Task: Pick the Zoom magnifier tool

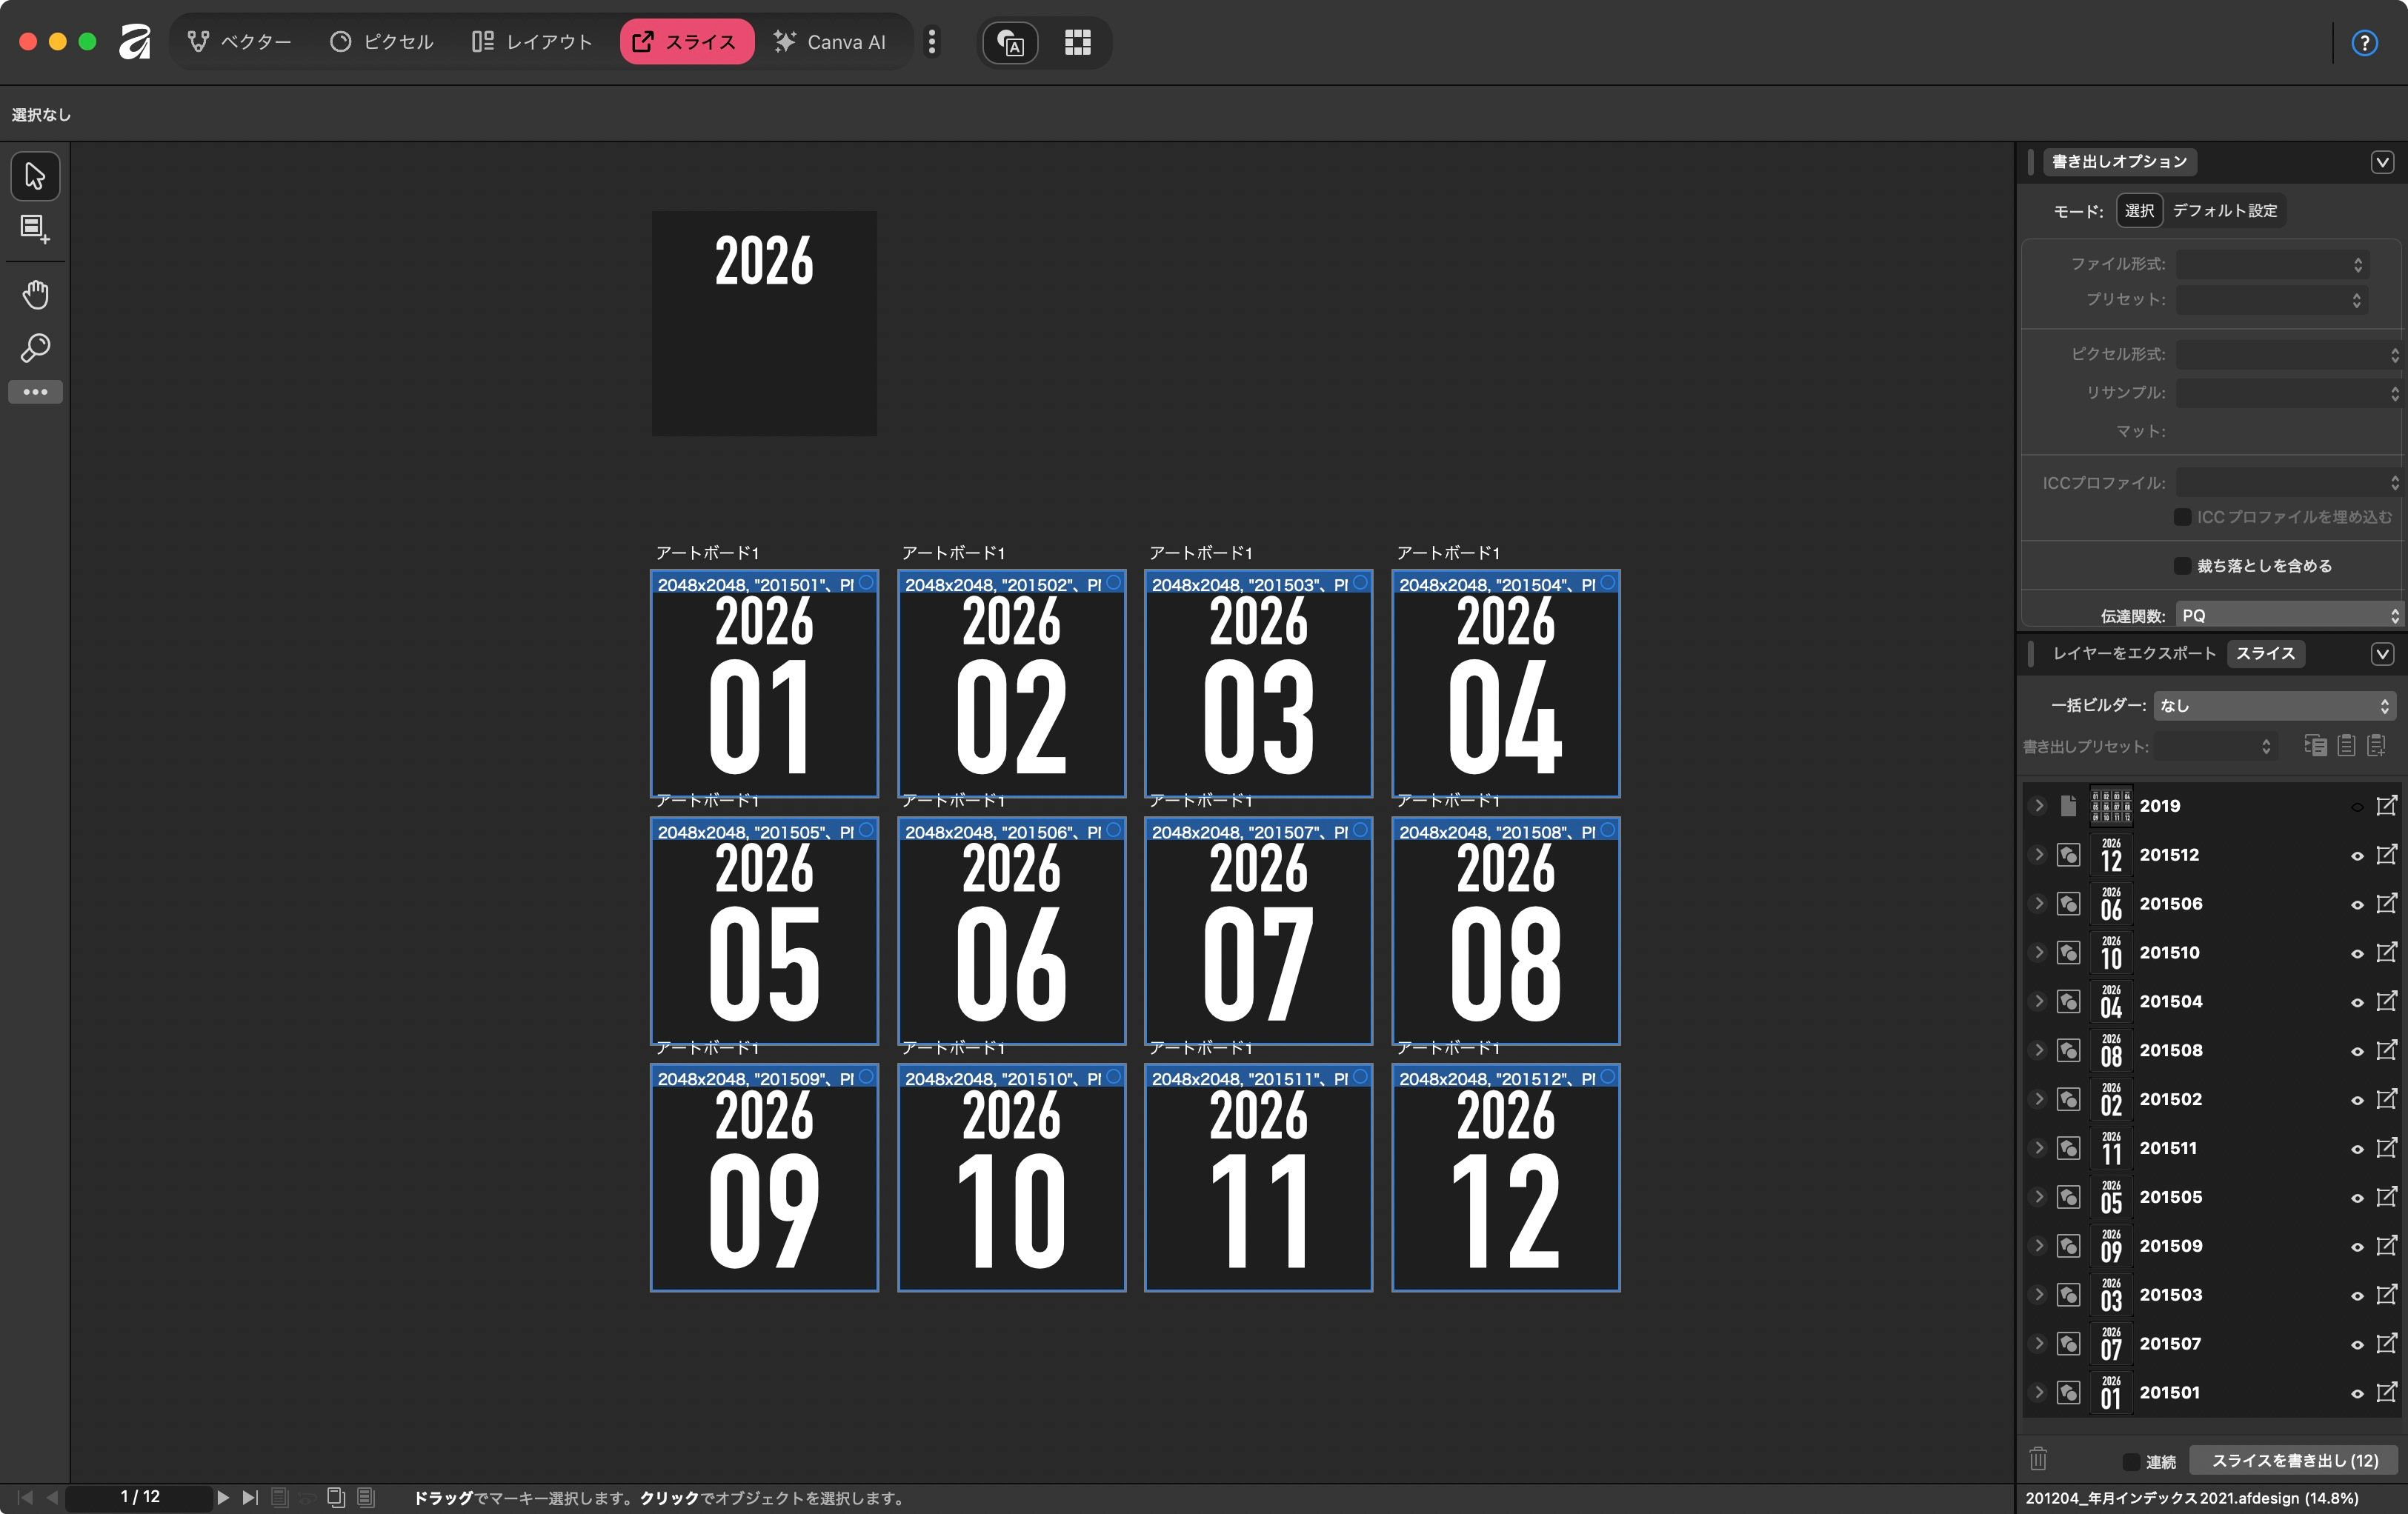Action: (x=35, y=348)
